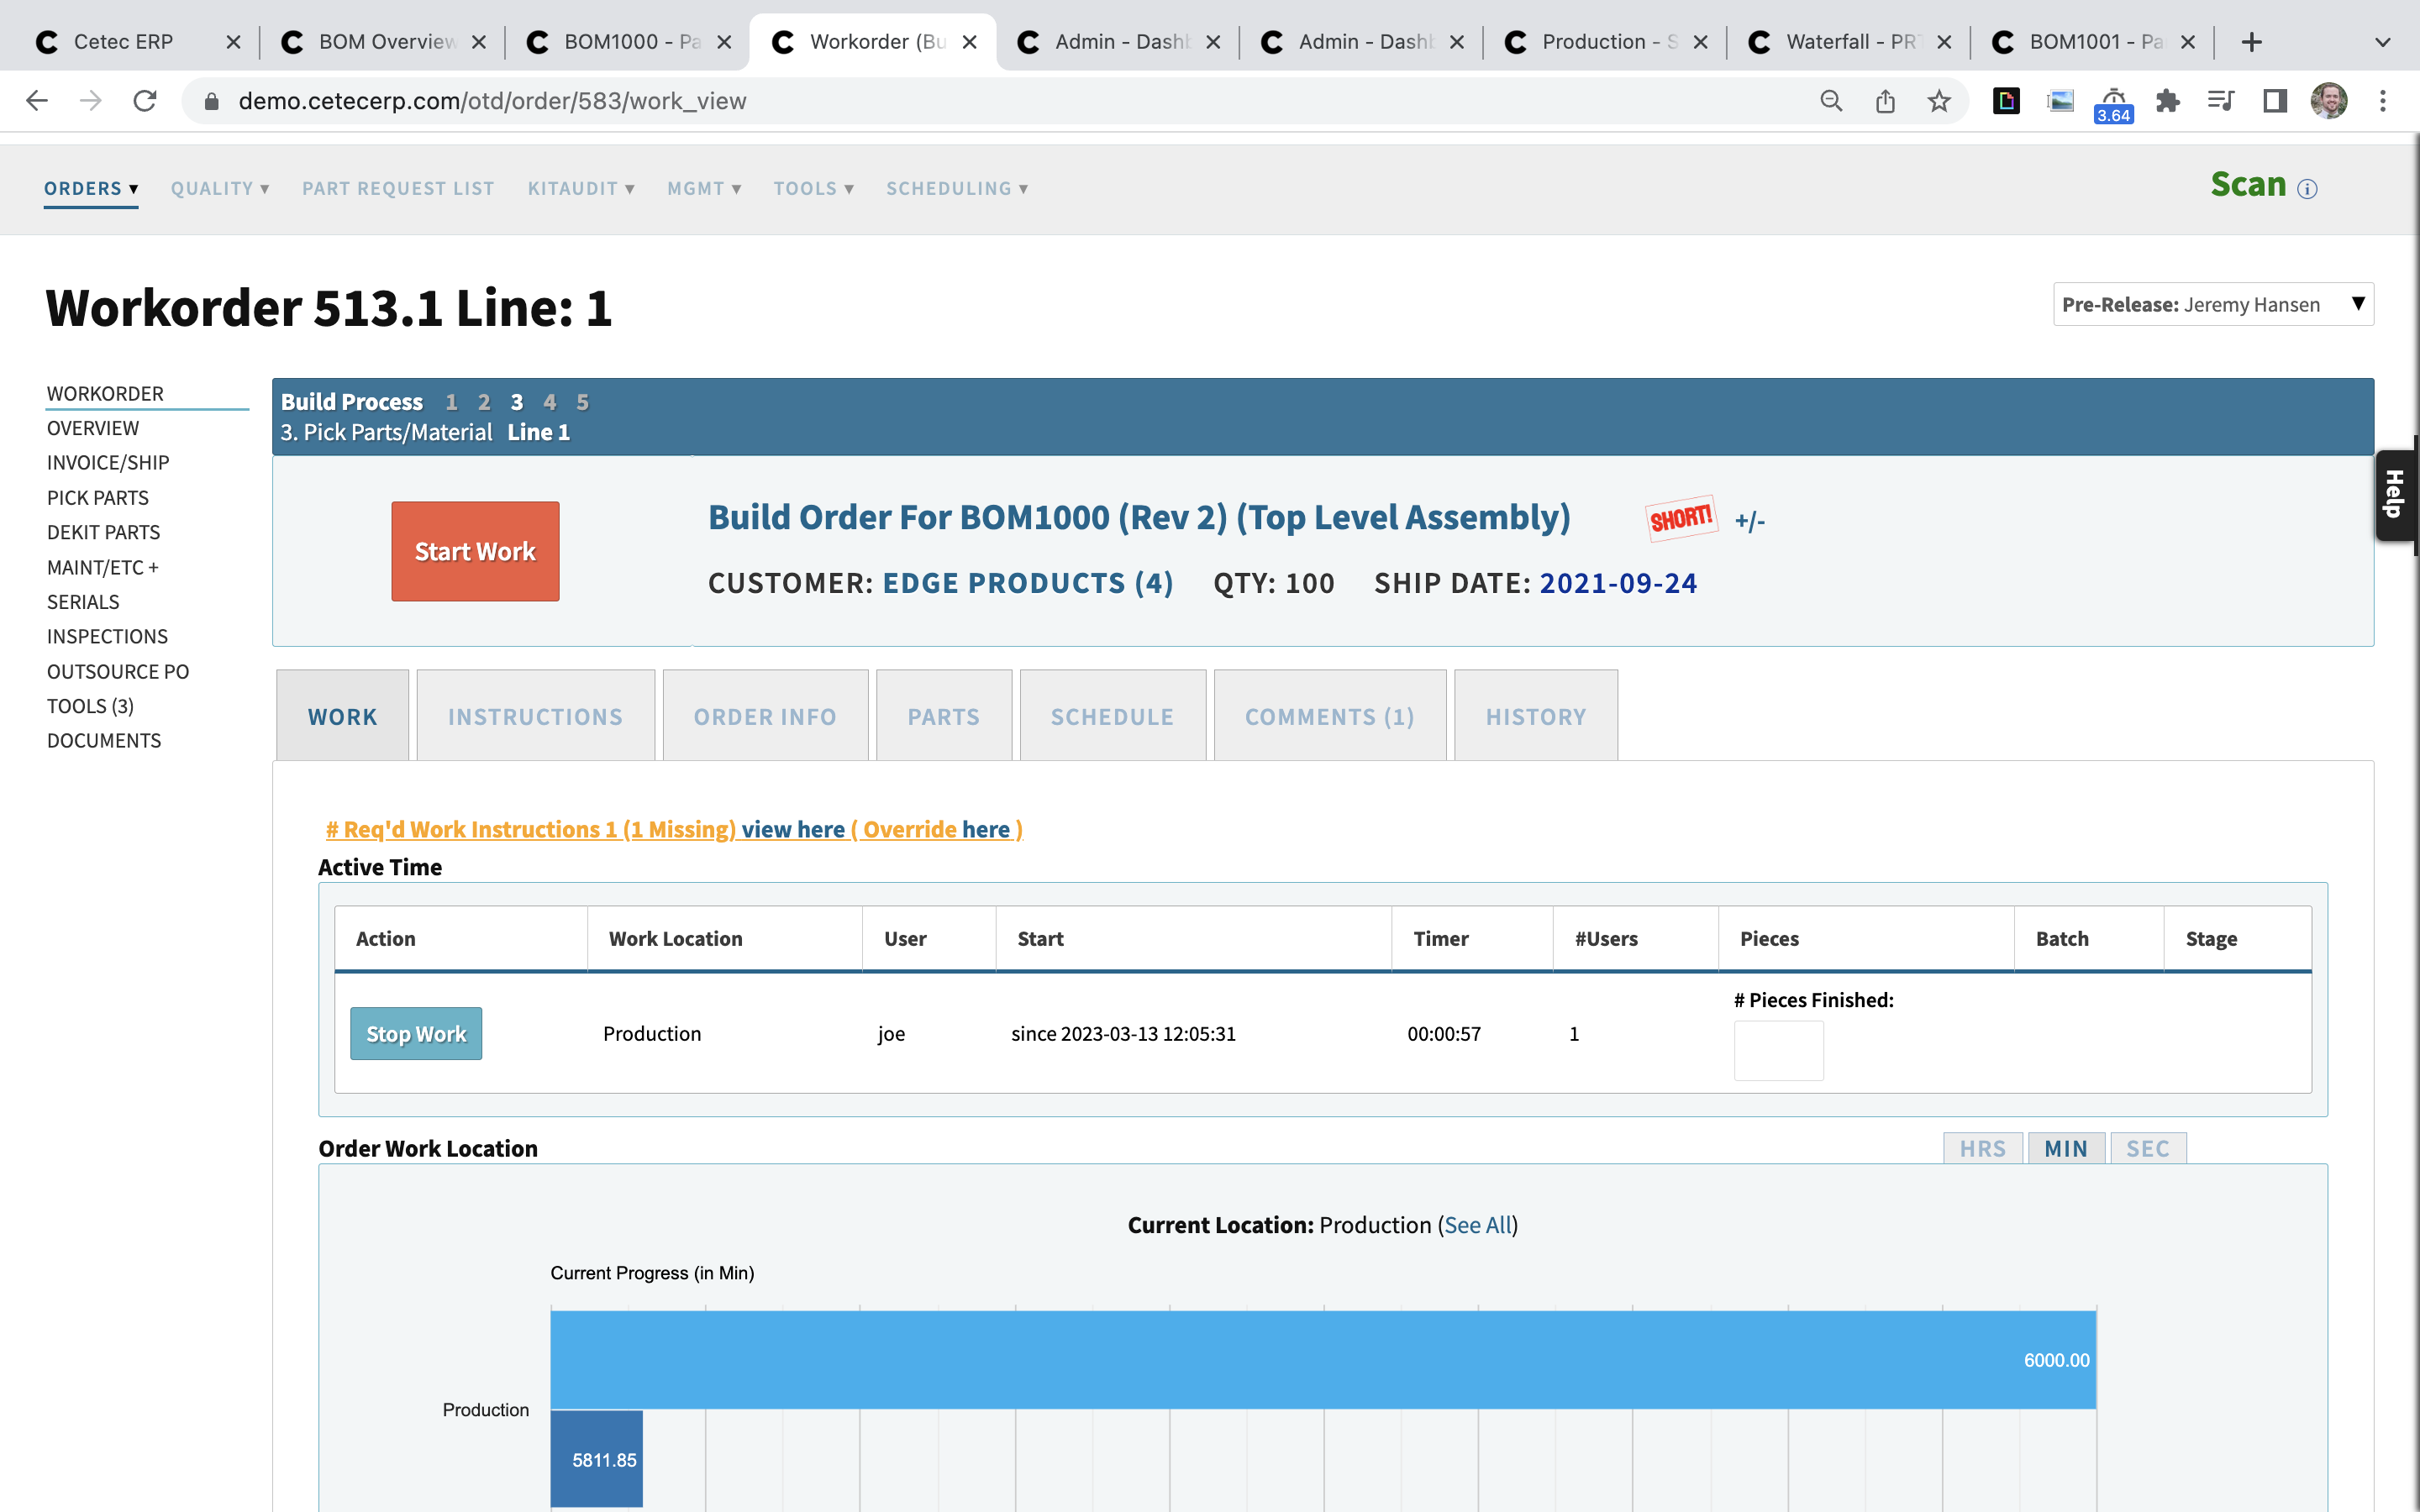Switch time units to HRS
The width and height of the screenshot is (2420, 1512).
click(x=1983, y=1148)
